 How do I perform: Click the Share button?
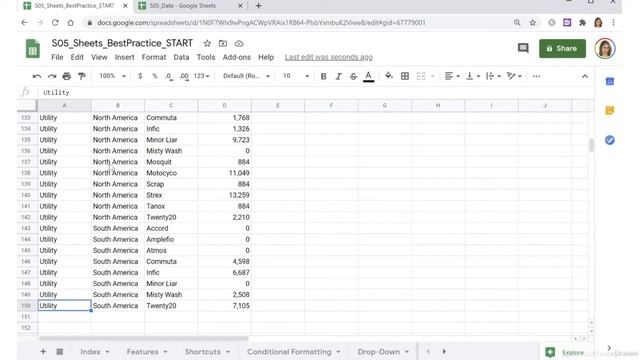pyautogui.click(x=562, y=48)
